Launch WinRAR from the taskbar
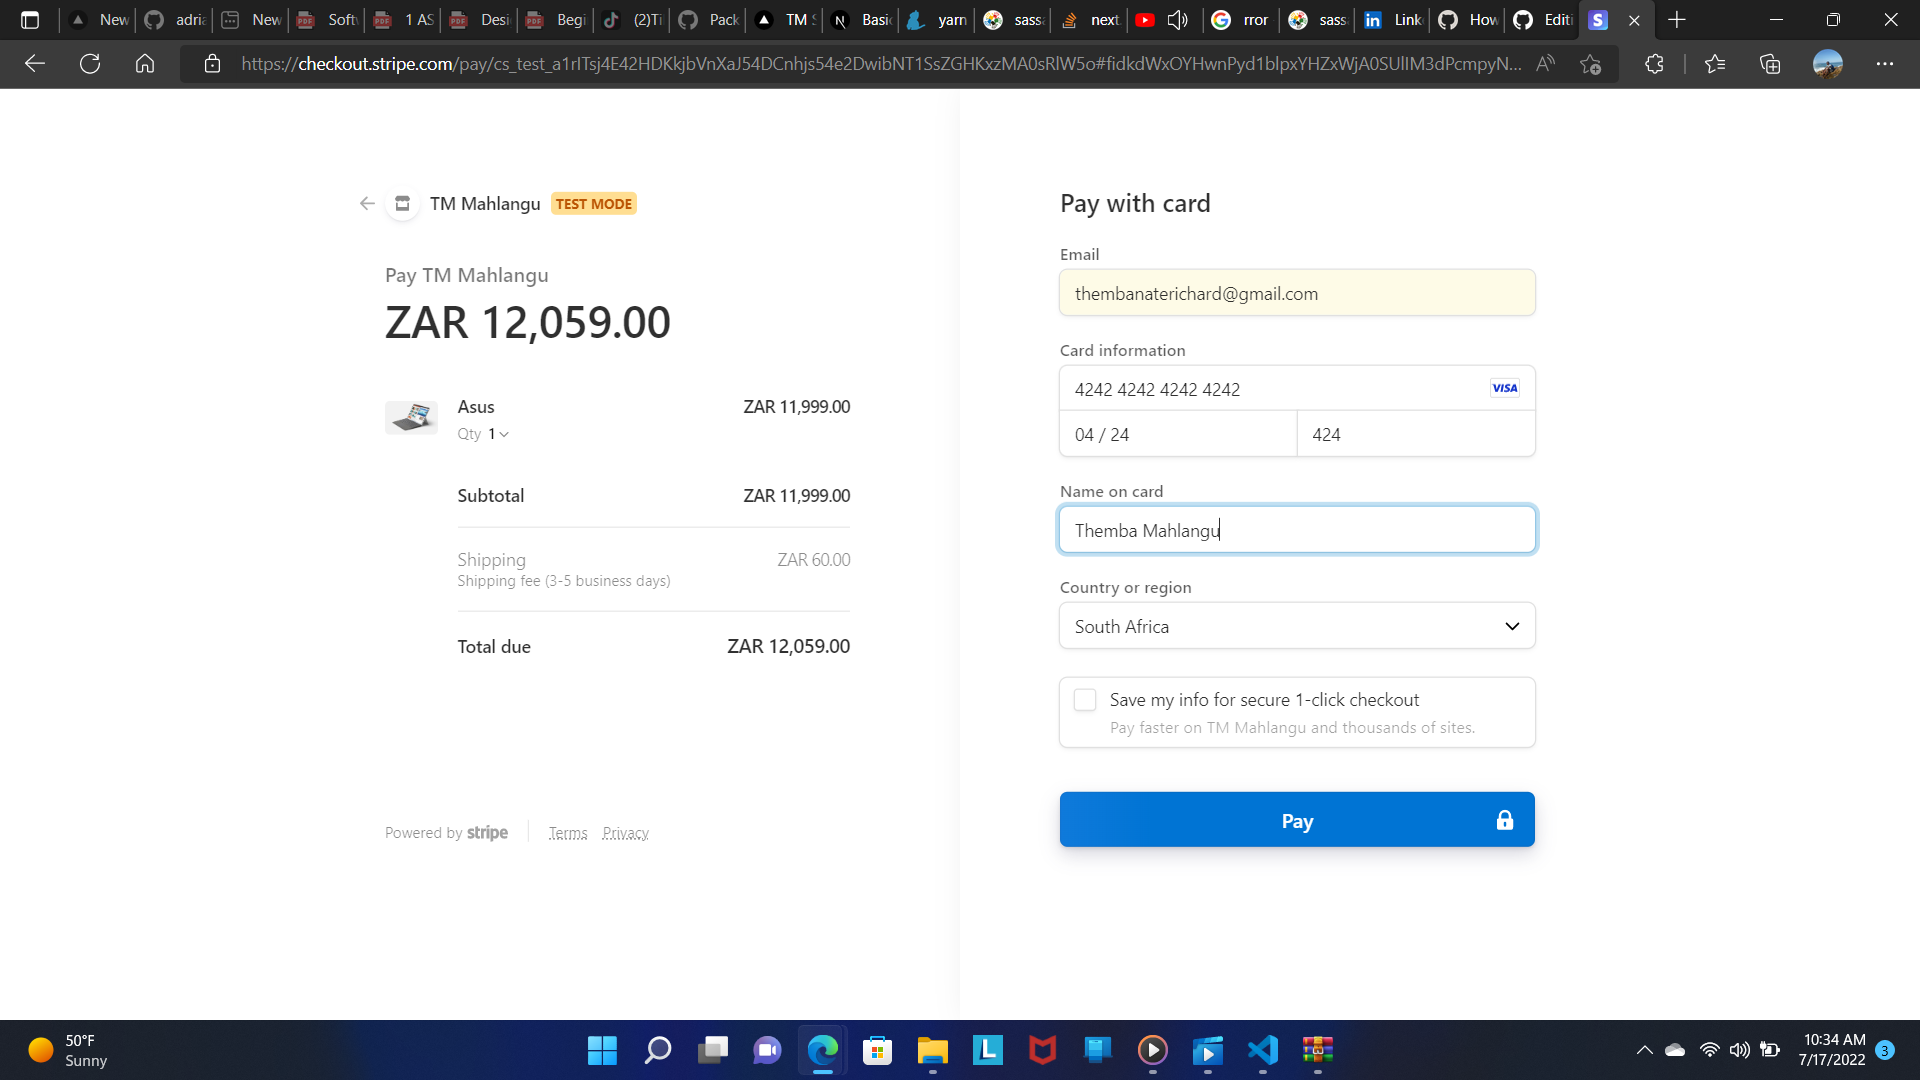The image size is (1920, 1080). coord(1317,1051)
